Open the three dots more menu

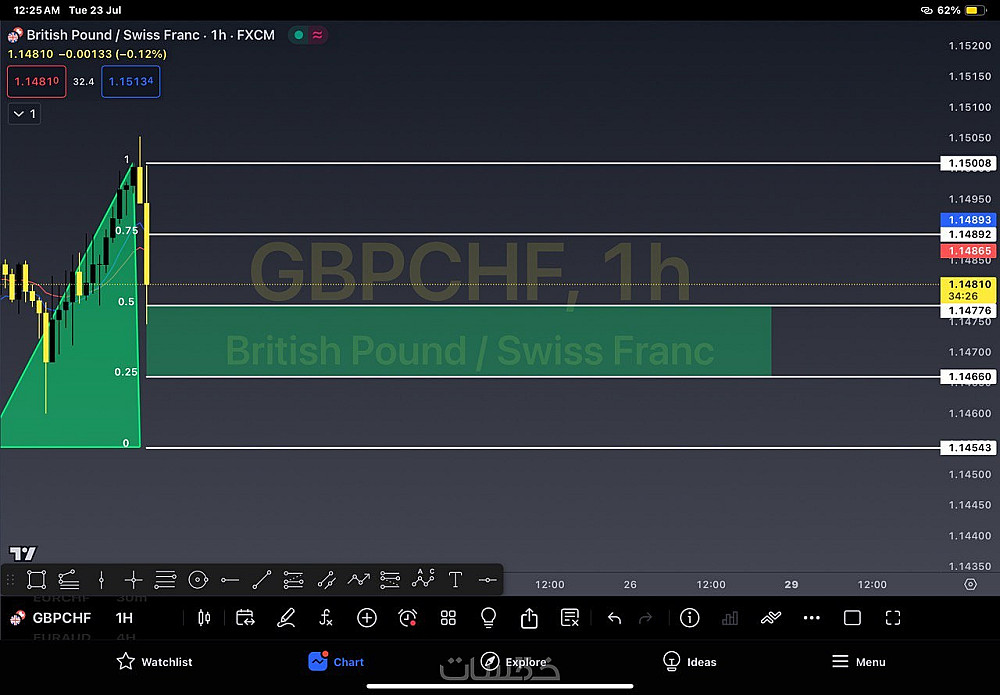812,618
